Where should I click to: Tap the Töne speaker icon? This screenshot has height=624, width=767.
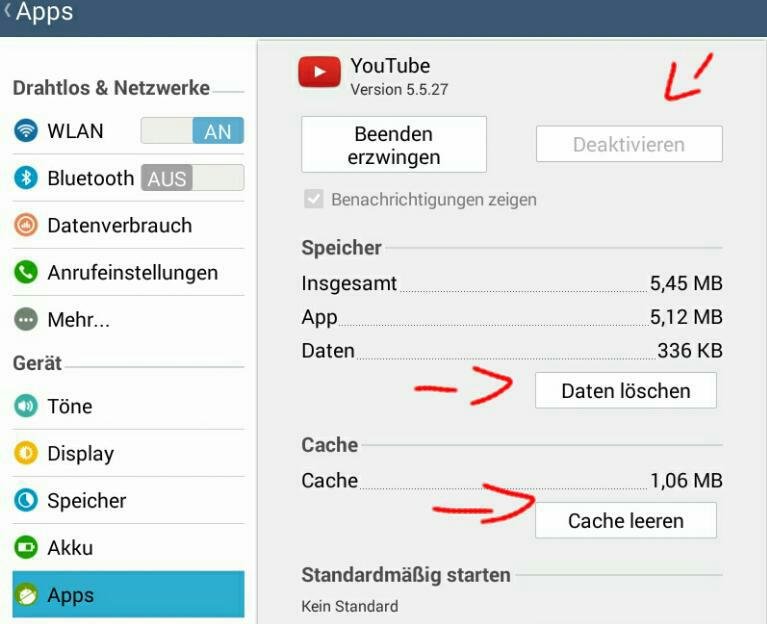[x=25, y=406]
